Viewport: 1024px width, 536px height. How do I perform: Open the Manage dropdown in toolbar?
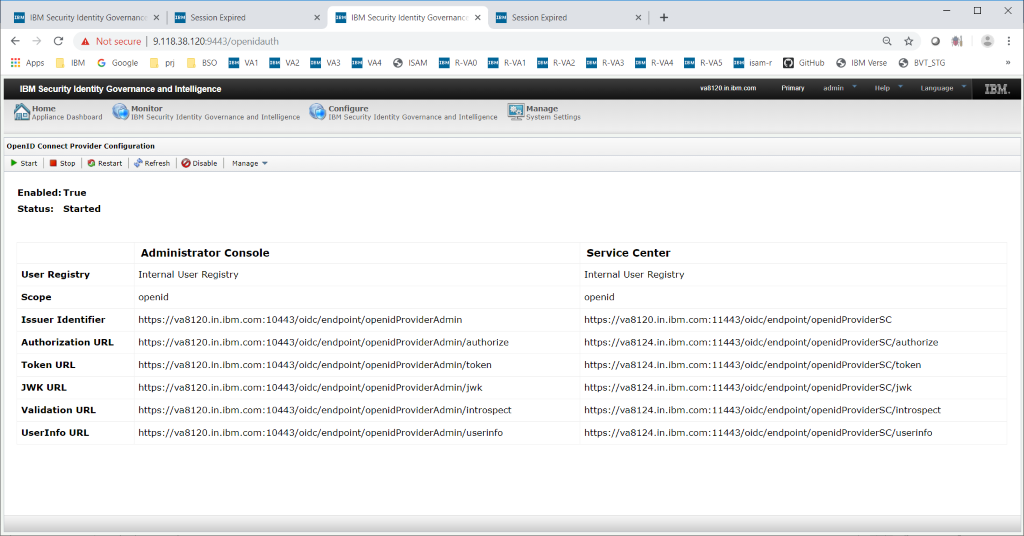point(249,163)
